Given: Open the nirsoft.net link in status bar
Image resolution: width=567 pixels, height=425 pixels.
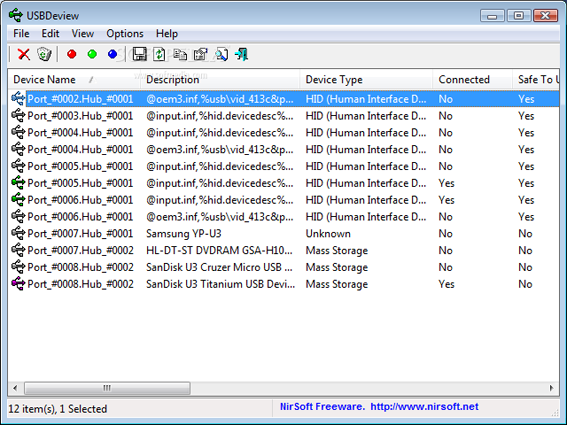Looking at the screenshot, I should (x=424, y=407).
